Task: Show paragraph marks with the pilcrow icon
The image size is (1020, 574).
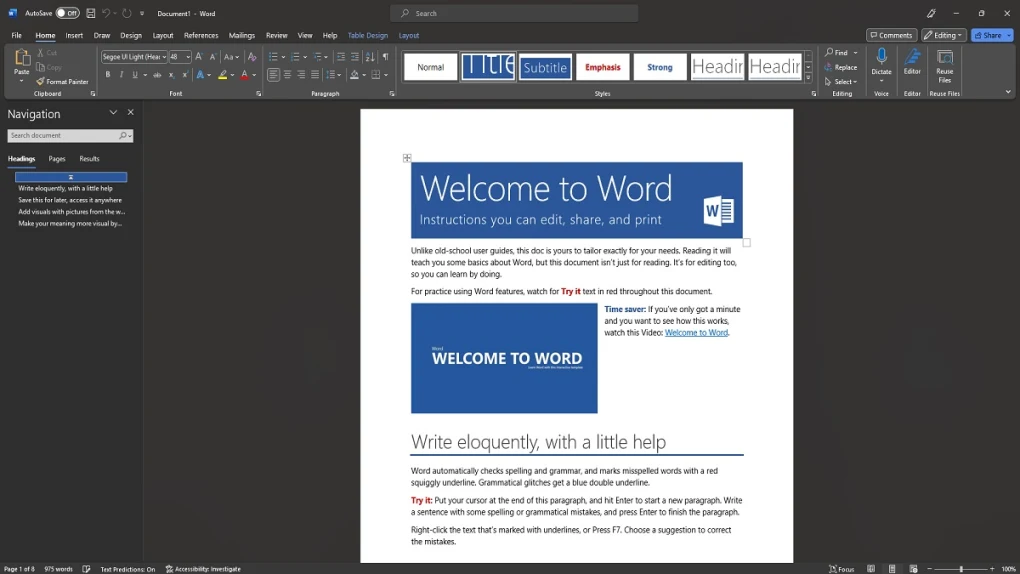Action: 385,57
